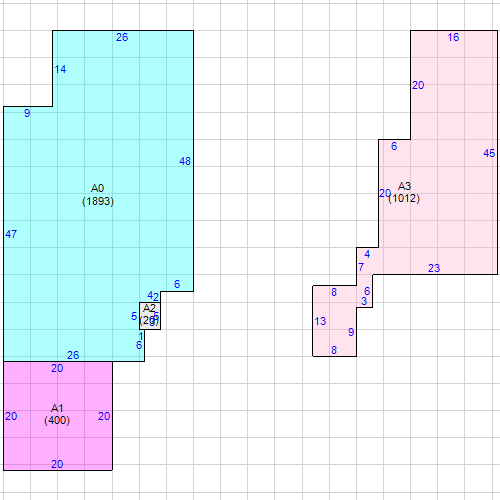Click the small A2 area label
This screenshot has height=500, width=500.
tap(149, 314)
